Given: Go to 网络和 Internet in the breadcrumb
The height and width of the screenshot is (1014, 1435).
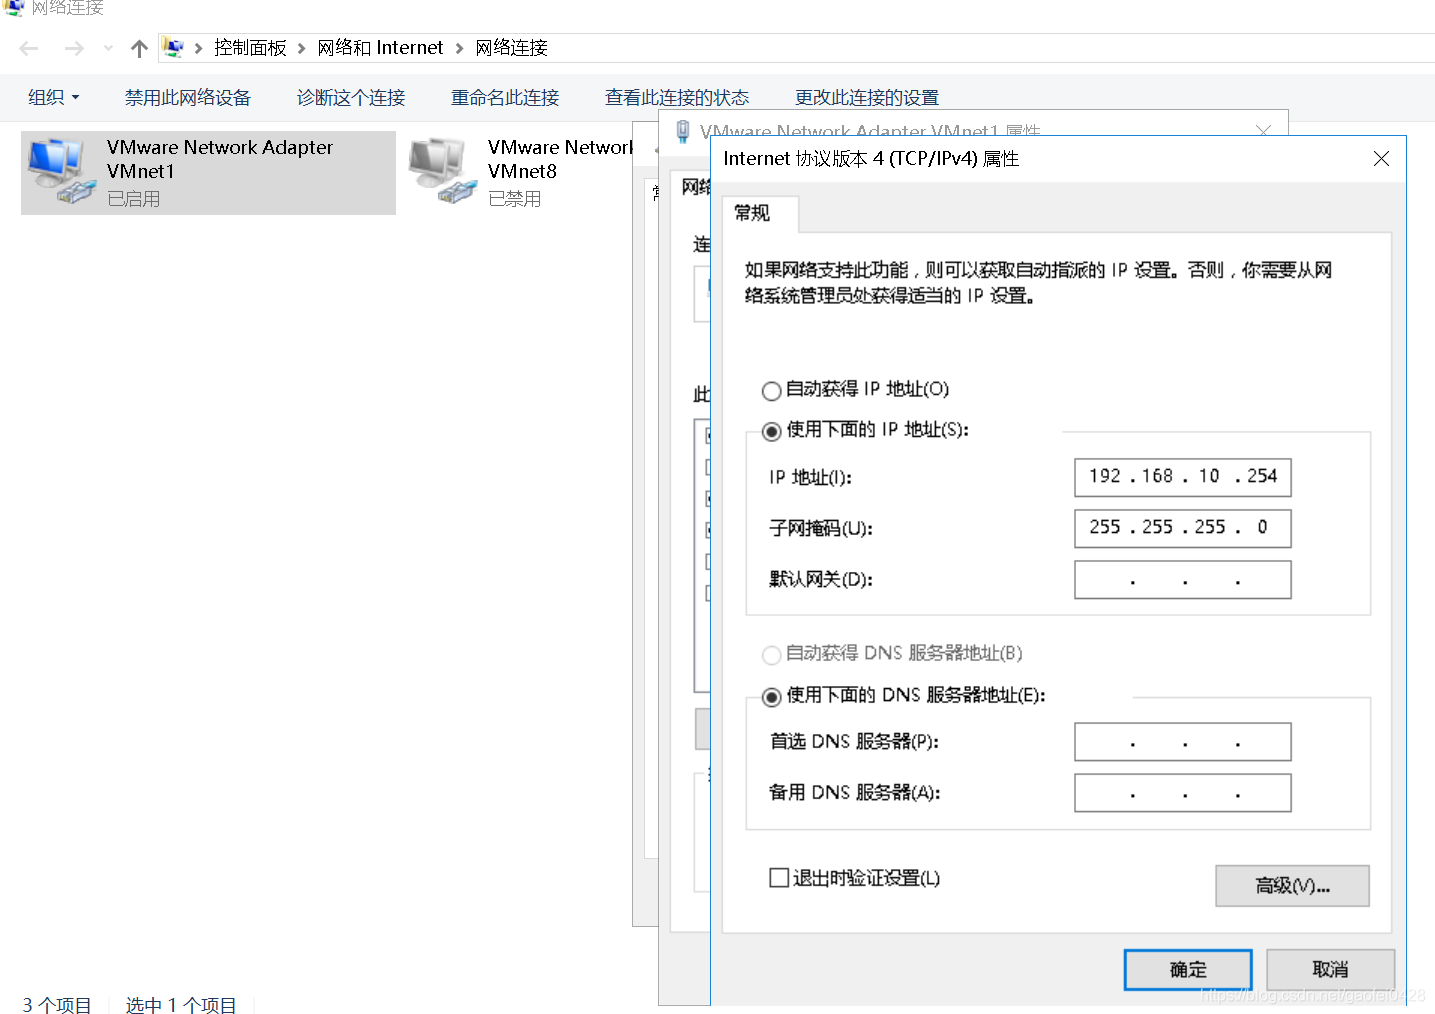Looking at the screenshot, I should tap(380, 48).
